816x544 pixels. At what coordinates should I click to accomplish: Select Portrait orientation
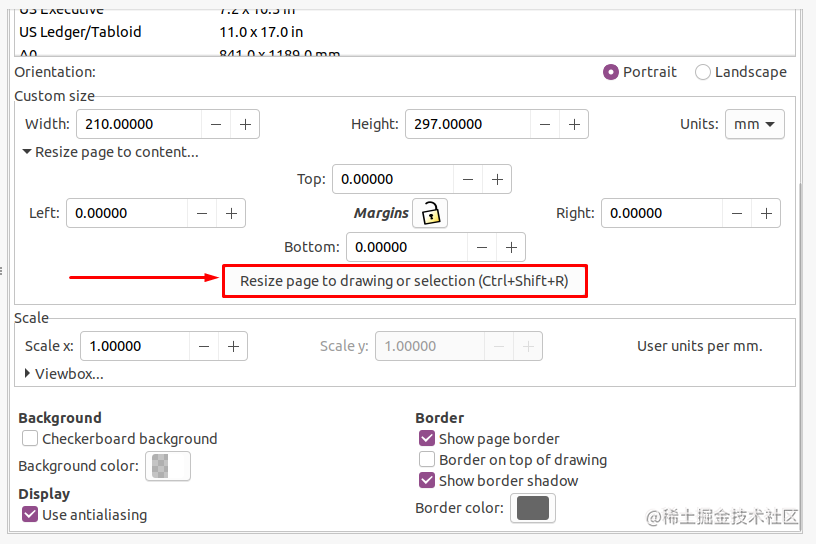[x=640, y=72]
